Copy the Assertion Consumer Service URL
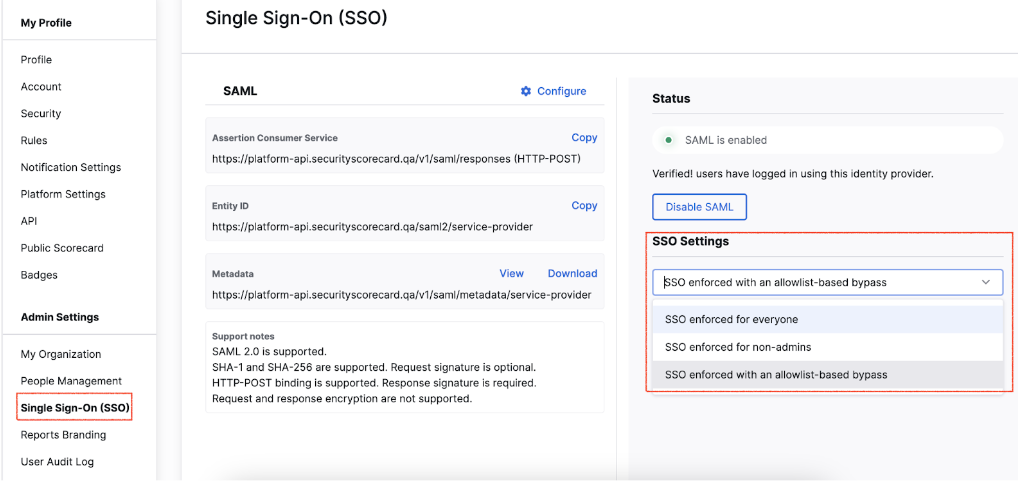The image size is (1018, 482). 584,138
